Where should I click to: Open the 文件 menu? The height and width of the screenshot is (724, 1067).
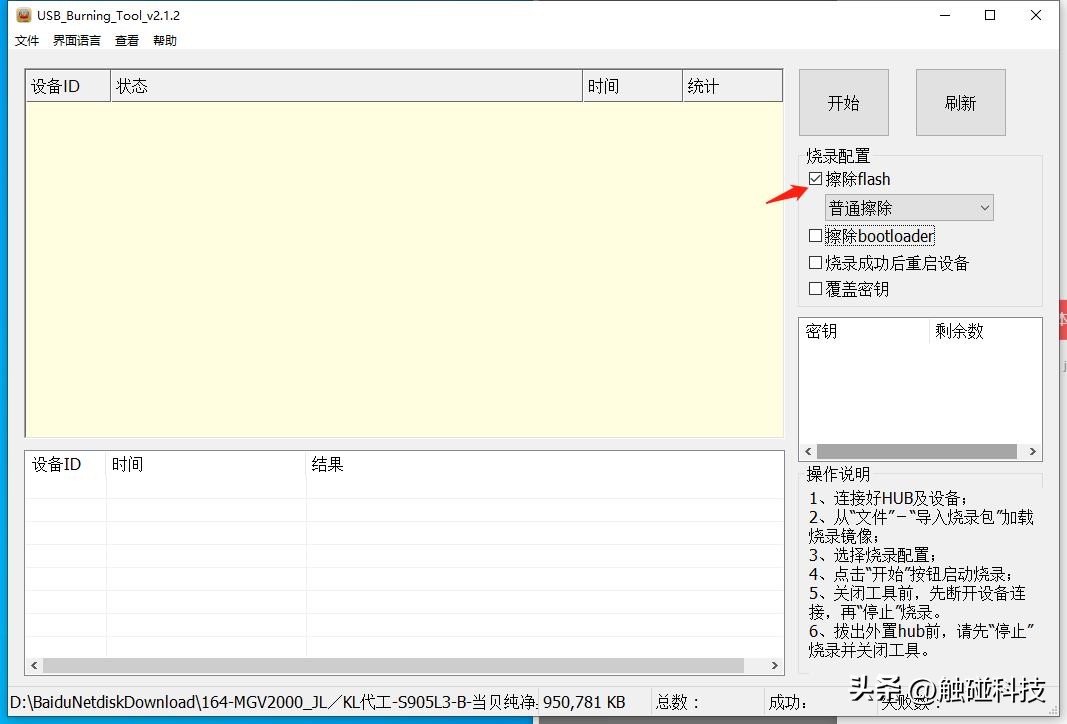pos(26,40)
